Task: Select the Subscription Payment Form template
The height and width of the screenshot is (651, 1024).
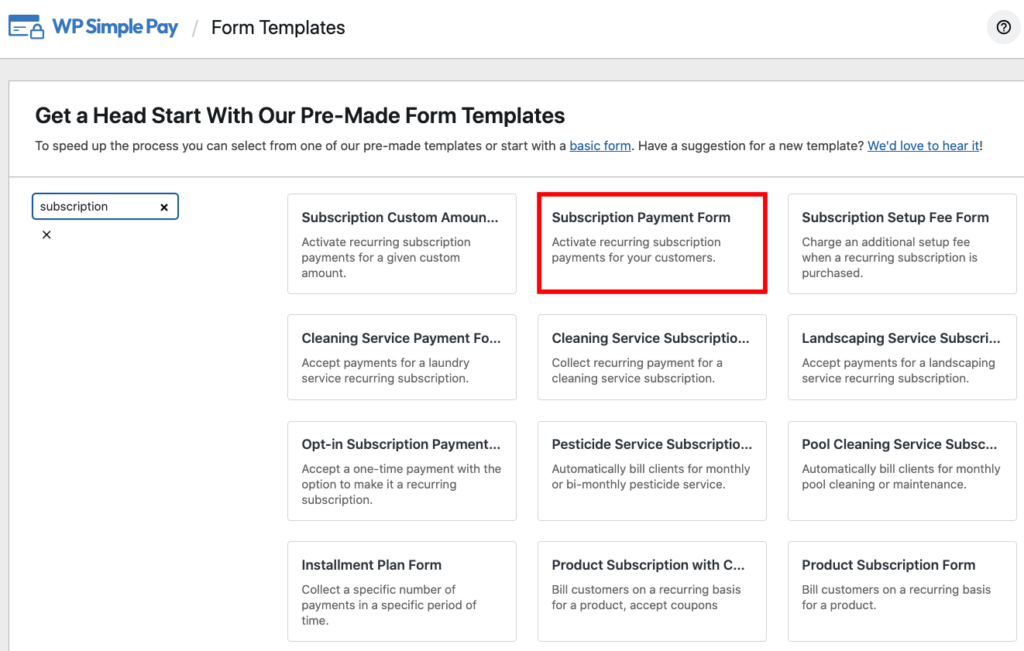Action: [x=652, y=243]
